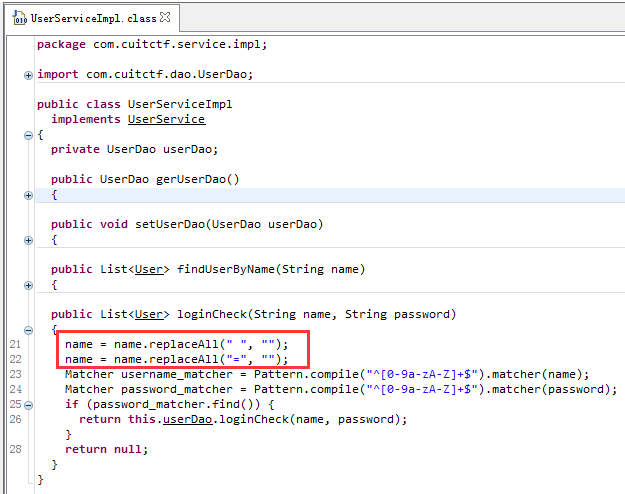Expand the collapsed import statements

[28, 75]
